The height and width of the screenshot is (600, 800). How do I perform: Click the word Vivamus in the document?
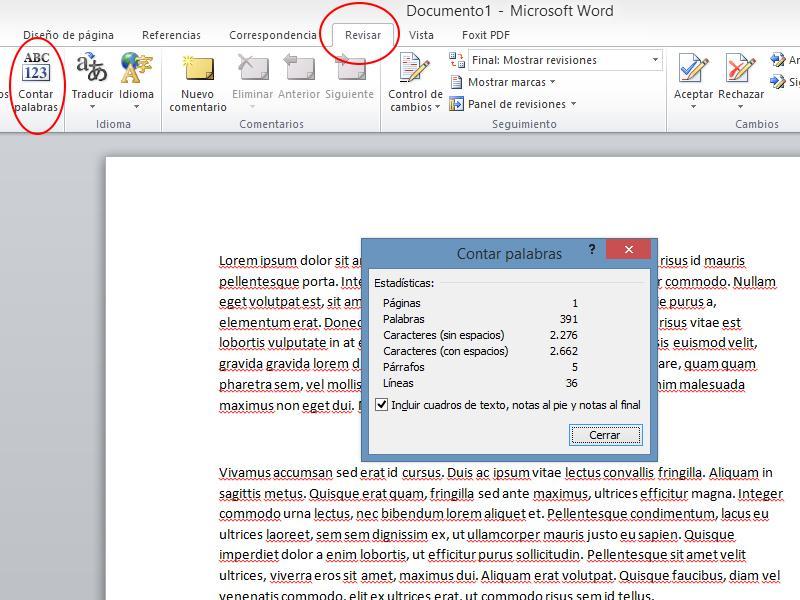click(246, 473)
